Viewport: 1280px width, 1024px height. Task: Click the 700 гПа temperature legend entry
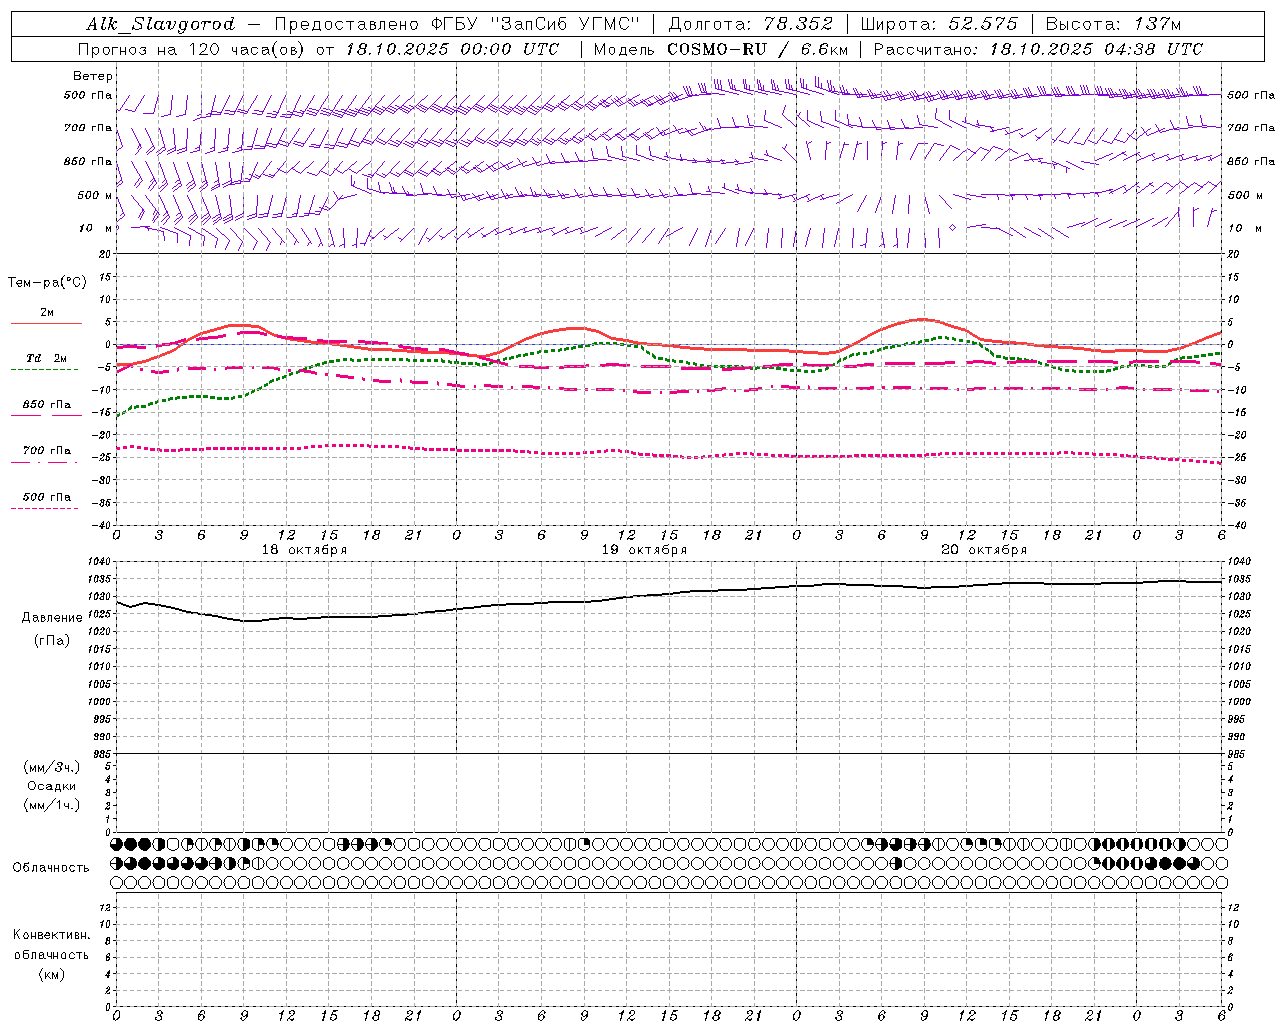click(46, 452)
